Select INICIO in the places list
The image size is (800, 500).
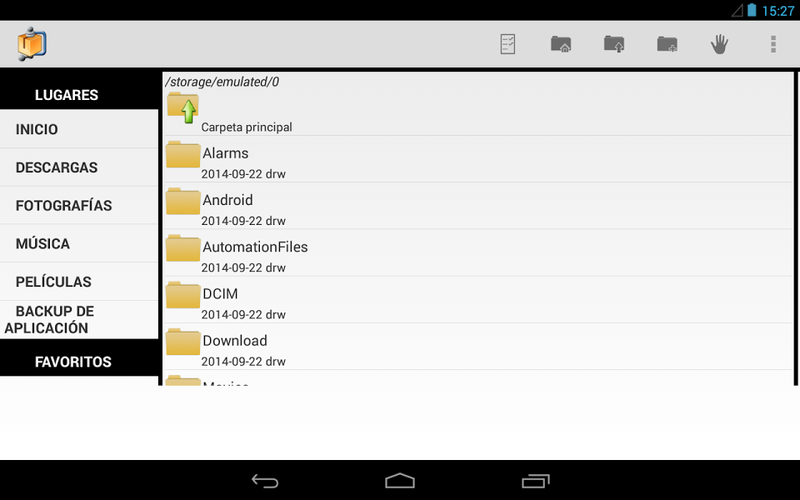pos(79,129)
